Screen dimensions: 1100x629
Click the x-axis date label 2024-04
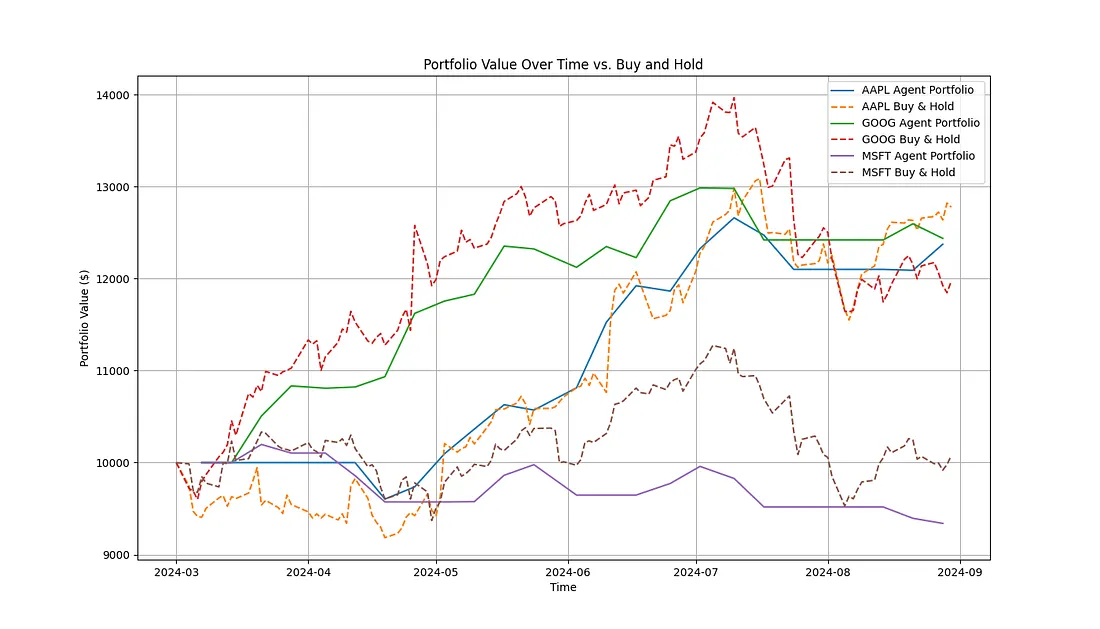point(308,572)
